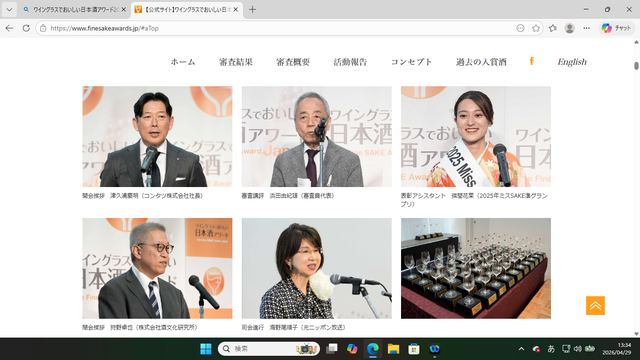The width and height of the screenshot is (640, 360).
Task: Open the photo of the female MC speaking
Action: [316, 268]
